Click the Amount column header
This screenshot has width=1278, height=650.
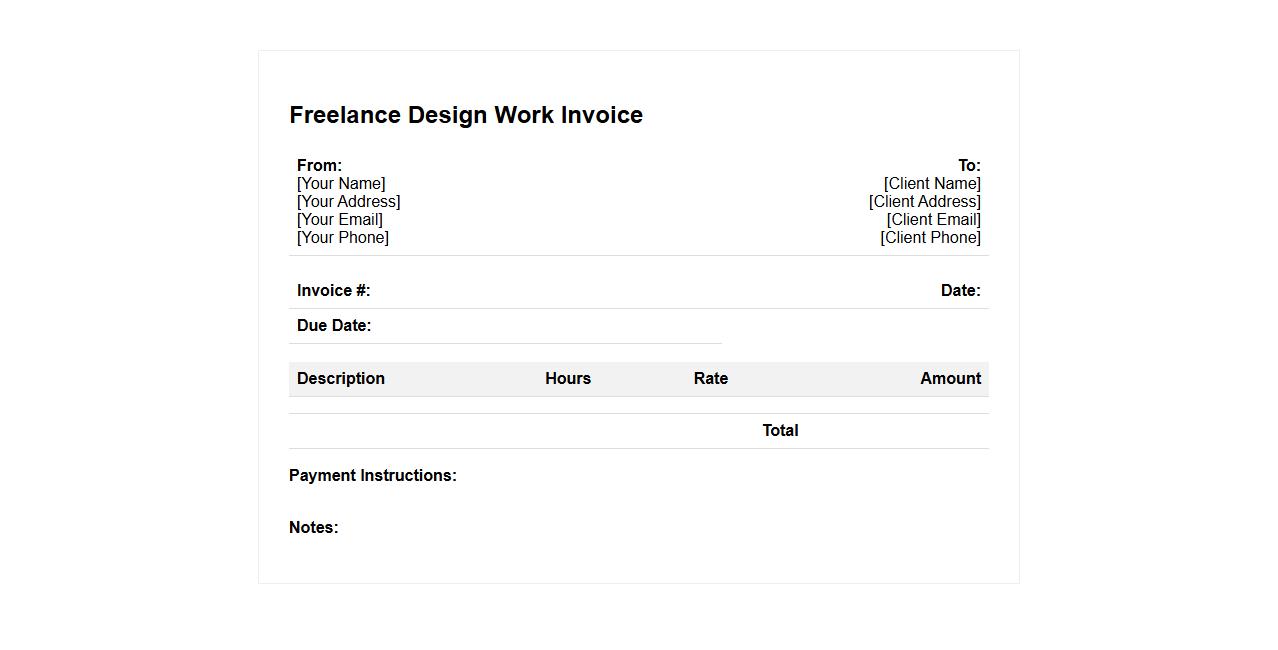[950, 379]
